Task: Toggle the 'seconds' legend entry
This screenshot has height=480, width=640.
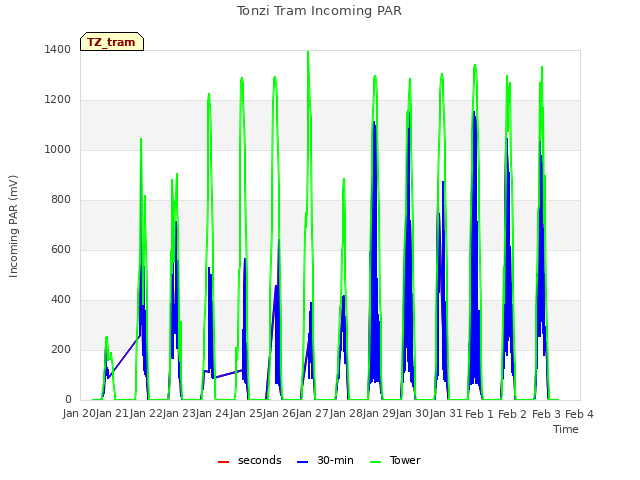Action: point(250,460)
